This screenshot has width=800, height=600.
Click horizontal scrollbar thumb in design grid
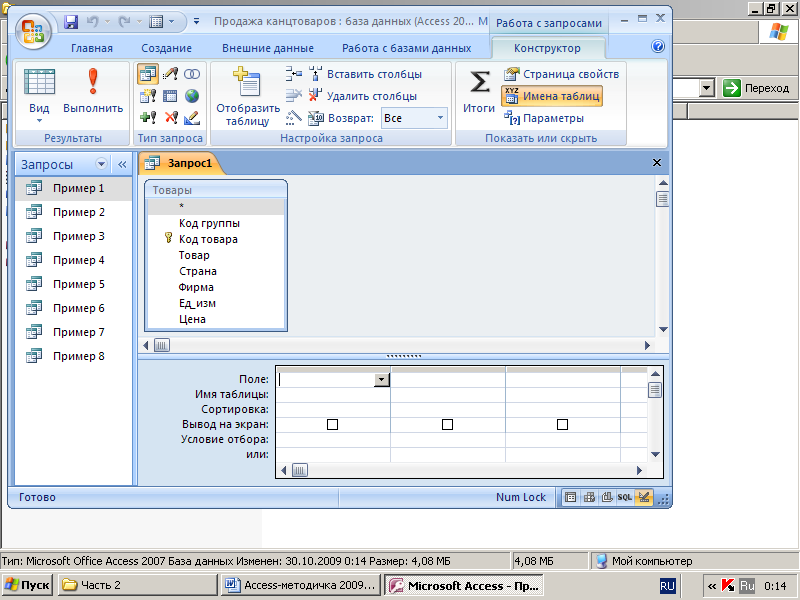pyautogui.click(x=299, y=470)
